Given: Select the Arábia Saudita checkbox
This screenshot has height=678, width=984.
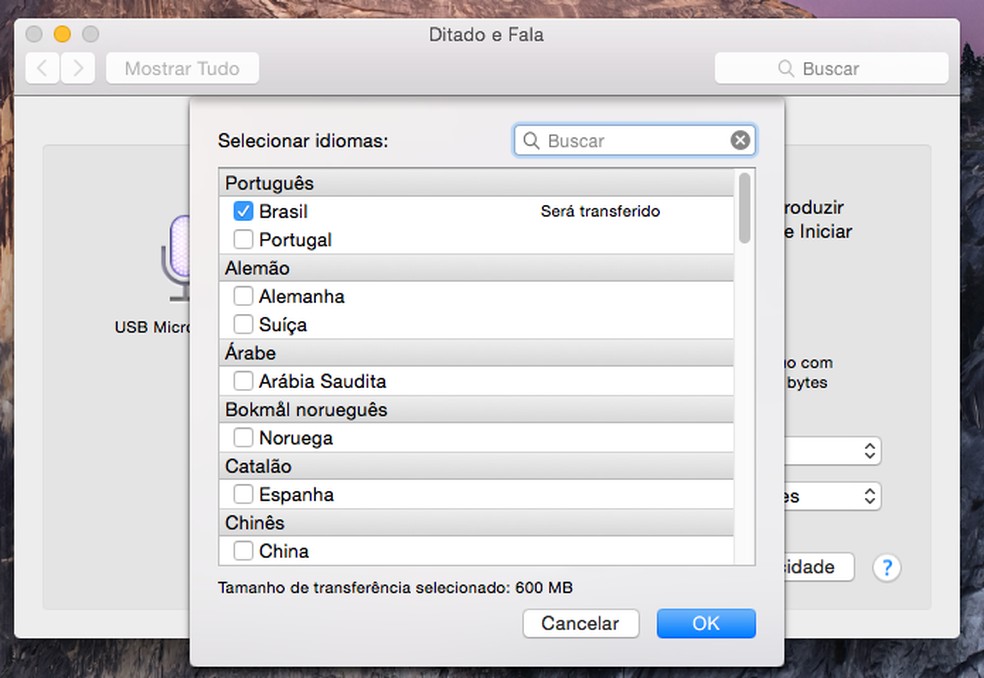Looking at the screenshot, I should tap(243, 382).
